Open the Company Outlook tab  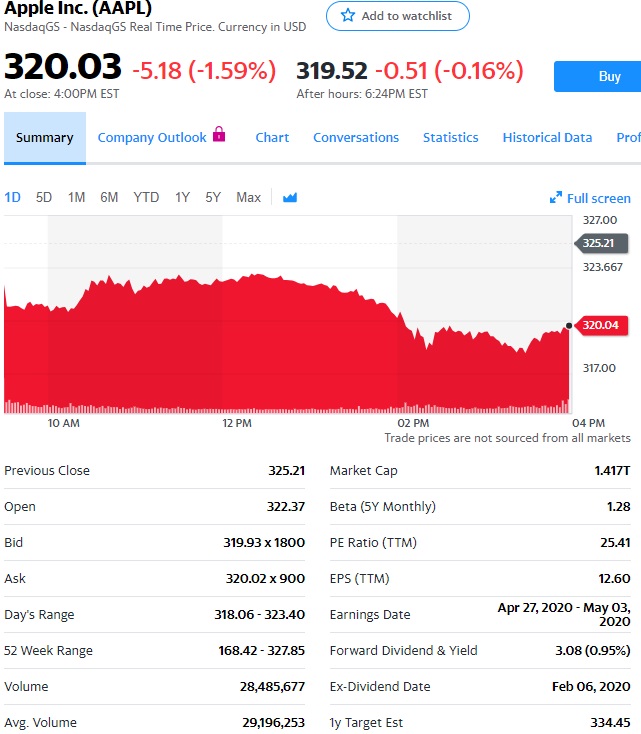click(152, 138)
